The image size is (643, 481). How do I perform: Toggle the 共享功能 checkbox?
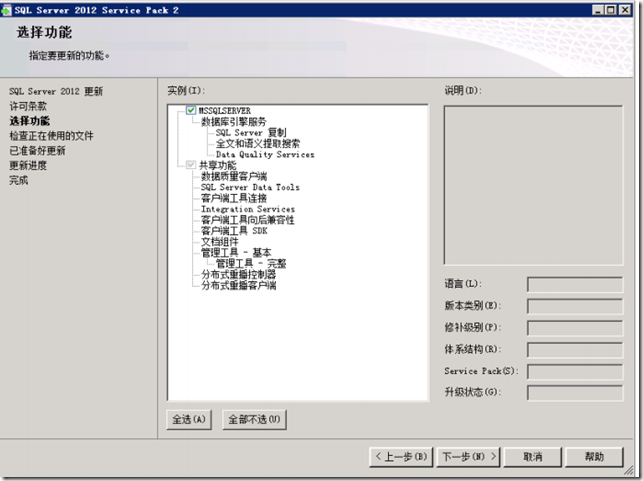coord(191,165)
